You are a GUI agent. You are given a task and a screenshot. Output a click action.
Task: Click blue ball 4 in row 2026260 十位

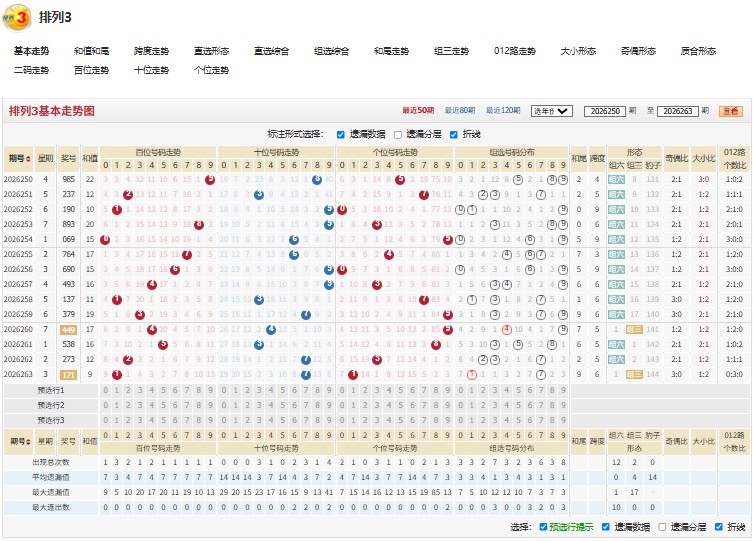271,330
